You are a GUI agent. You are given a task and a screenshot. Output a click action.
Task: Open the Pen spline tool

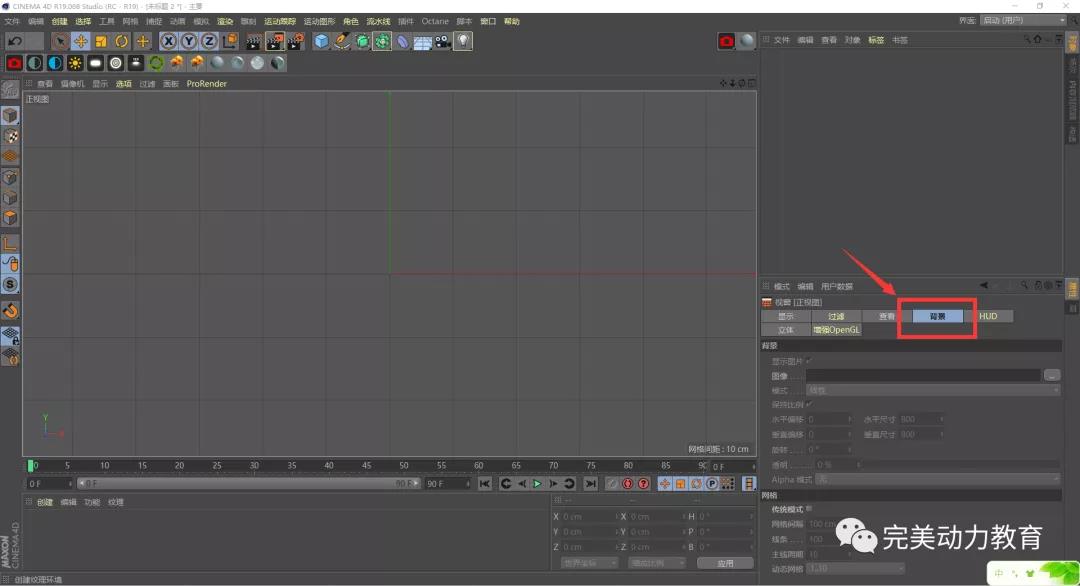point(342,41)
